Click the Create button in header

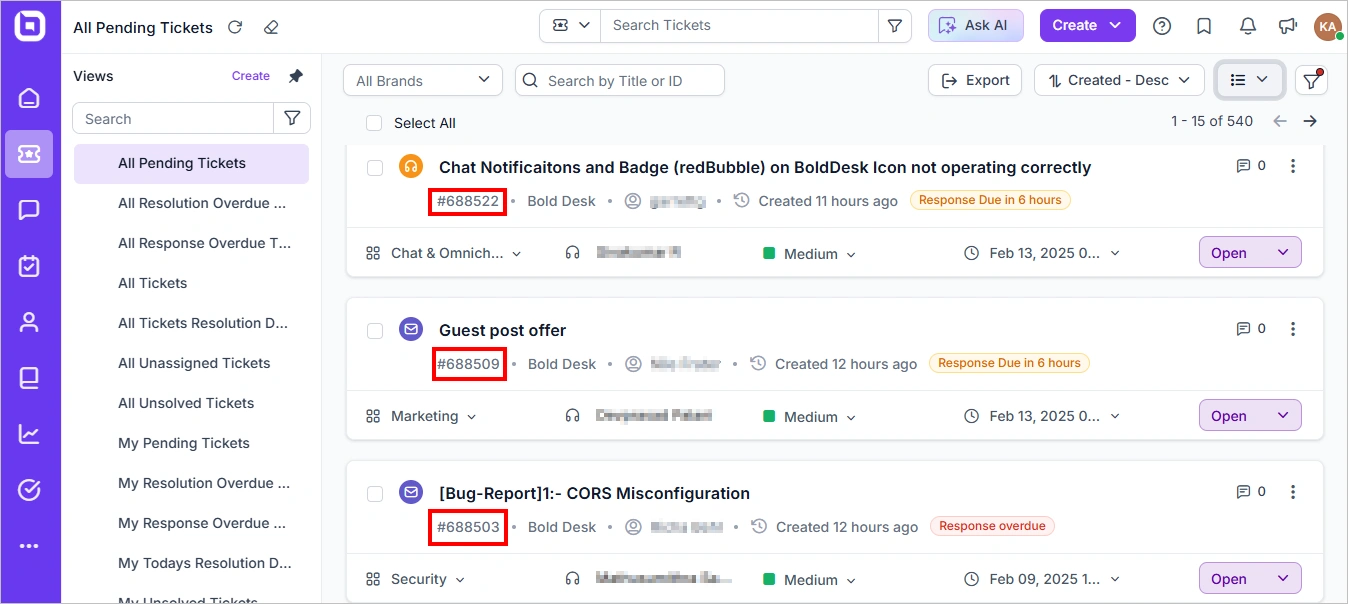[x=1087, y=26]
